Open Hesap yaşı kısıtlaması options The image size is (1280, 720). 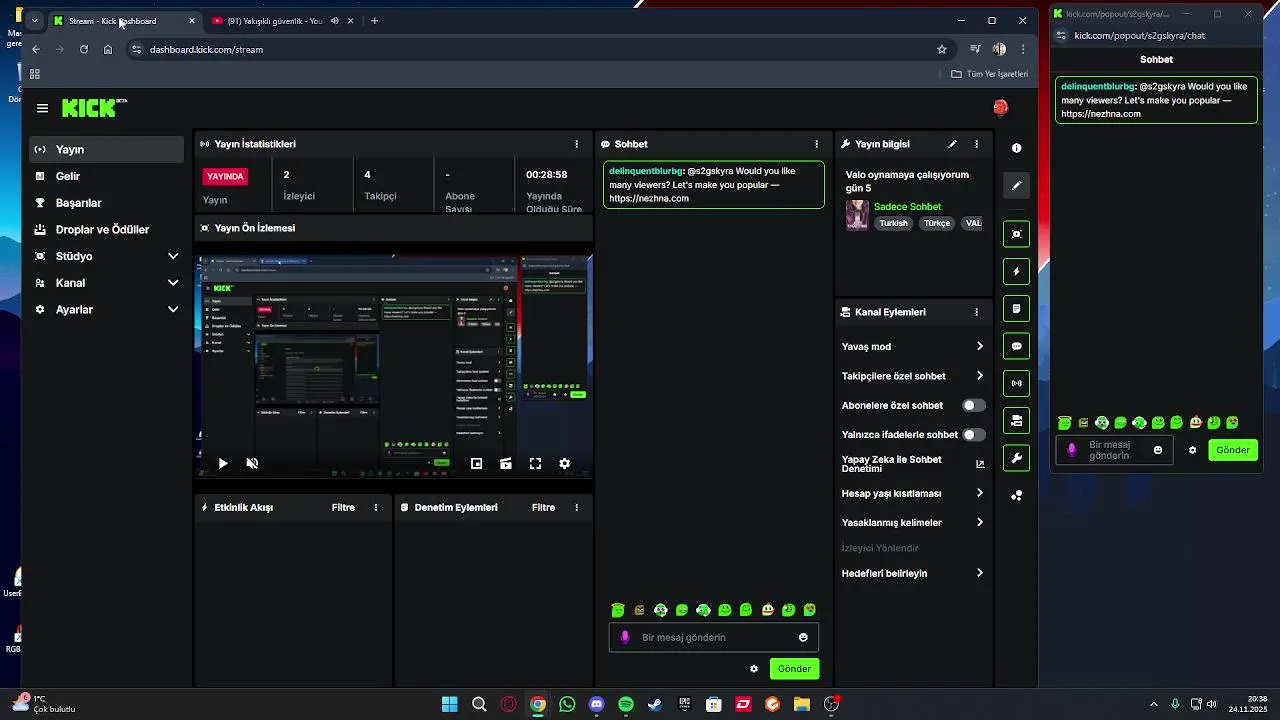(913, 493)
